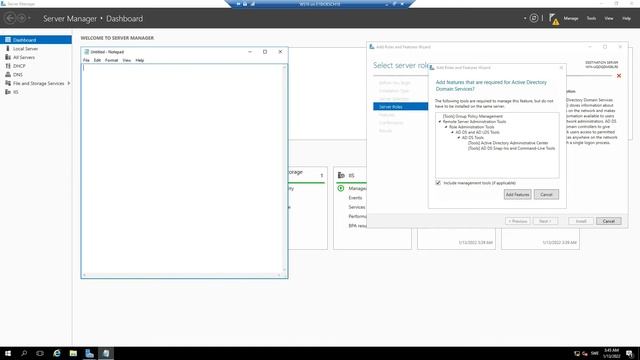Click Notepad horizontal scrollbar
Screen dimensions: 640x360
[x=182, y=275]
